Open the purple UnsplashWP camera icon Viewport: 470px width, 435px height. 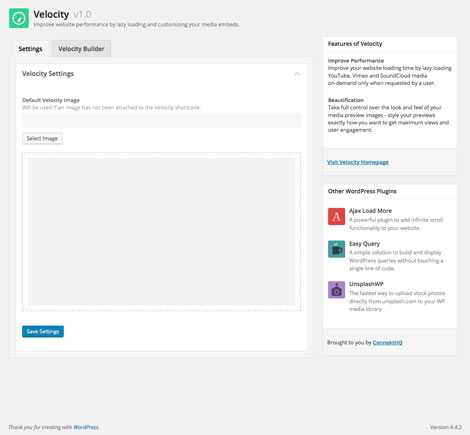[x=336, y=290]
